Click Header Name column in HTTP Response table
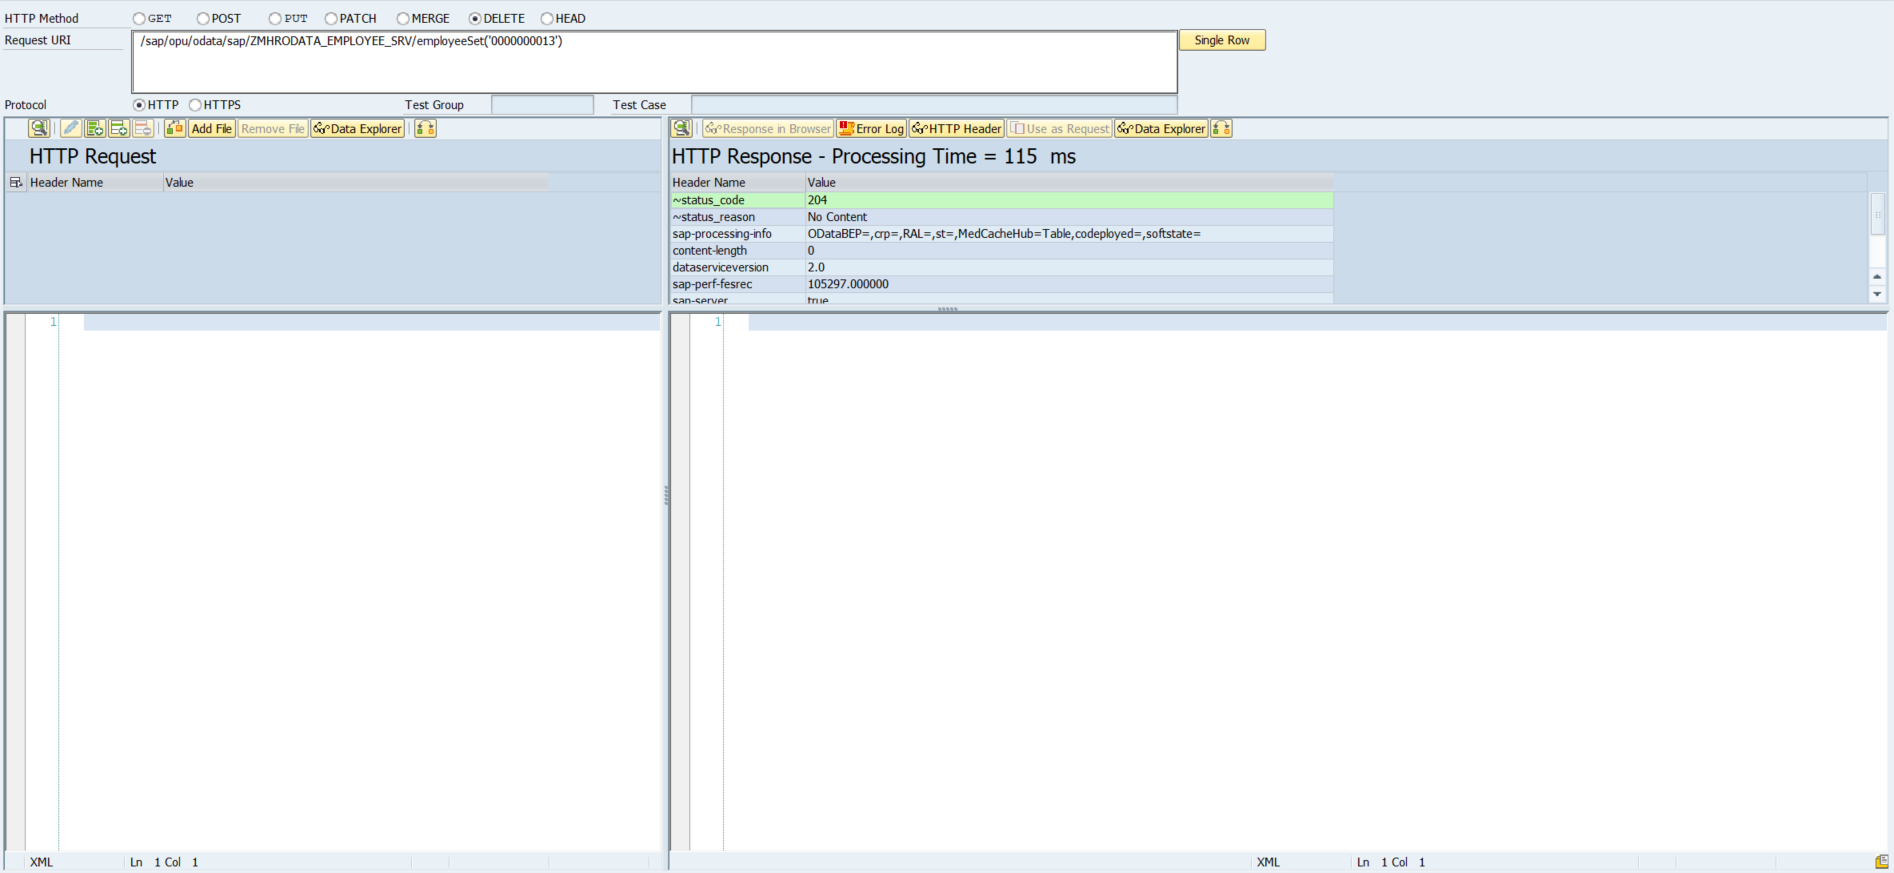 pyautogui.click(x=737, y=182)
